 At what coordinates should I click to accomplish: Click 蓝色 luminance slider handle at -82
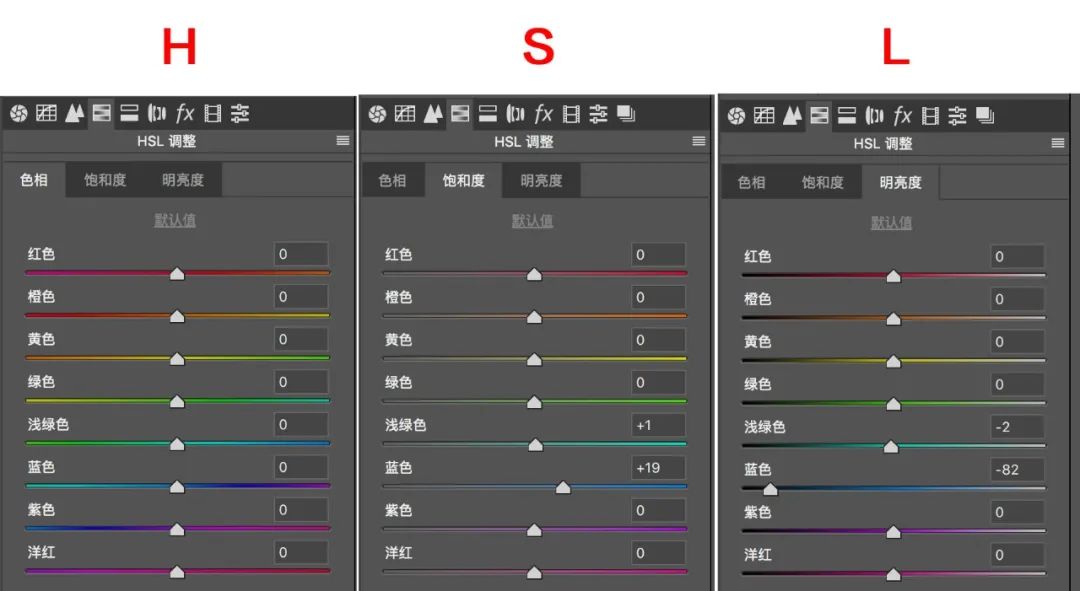coord(771,489)
